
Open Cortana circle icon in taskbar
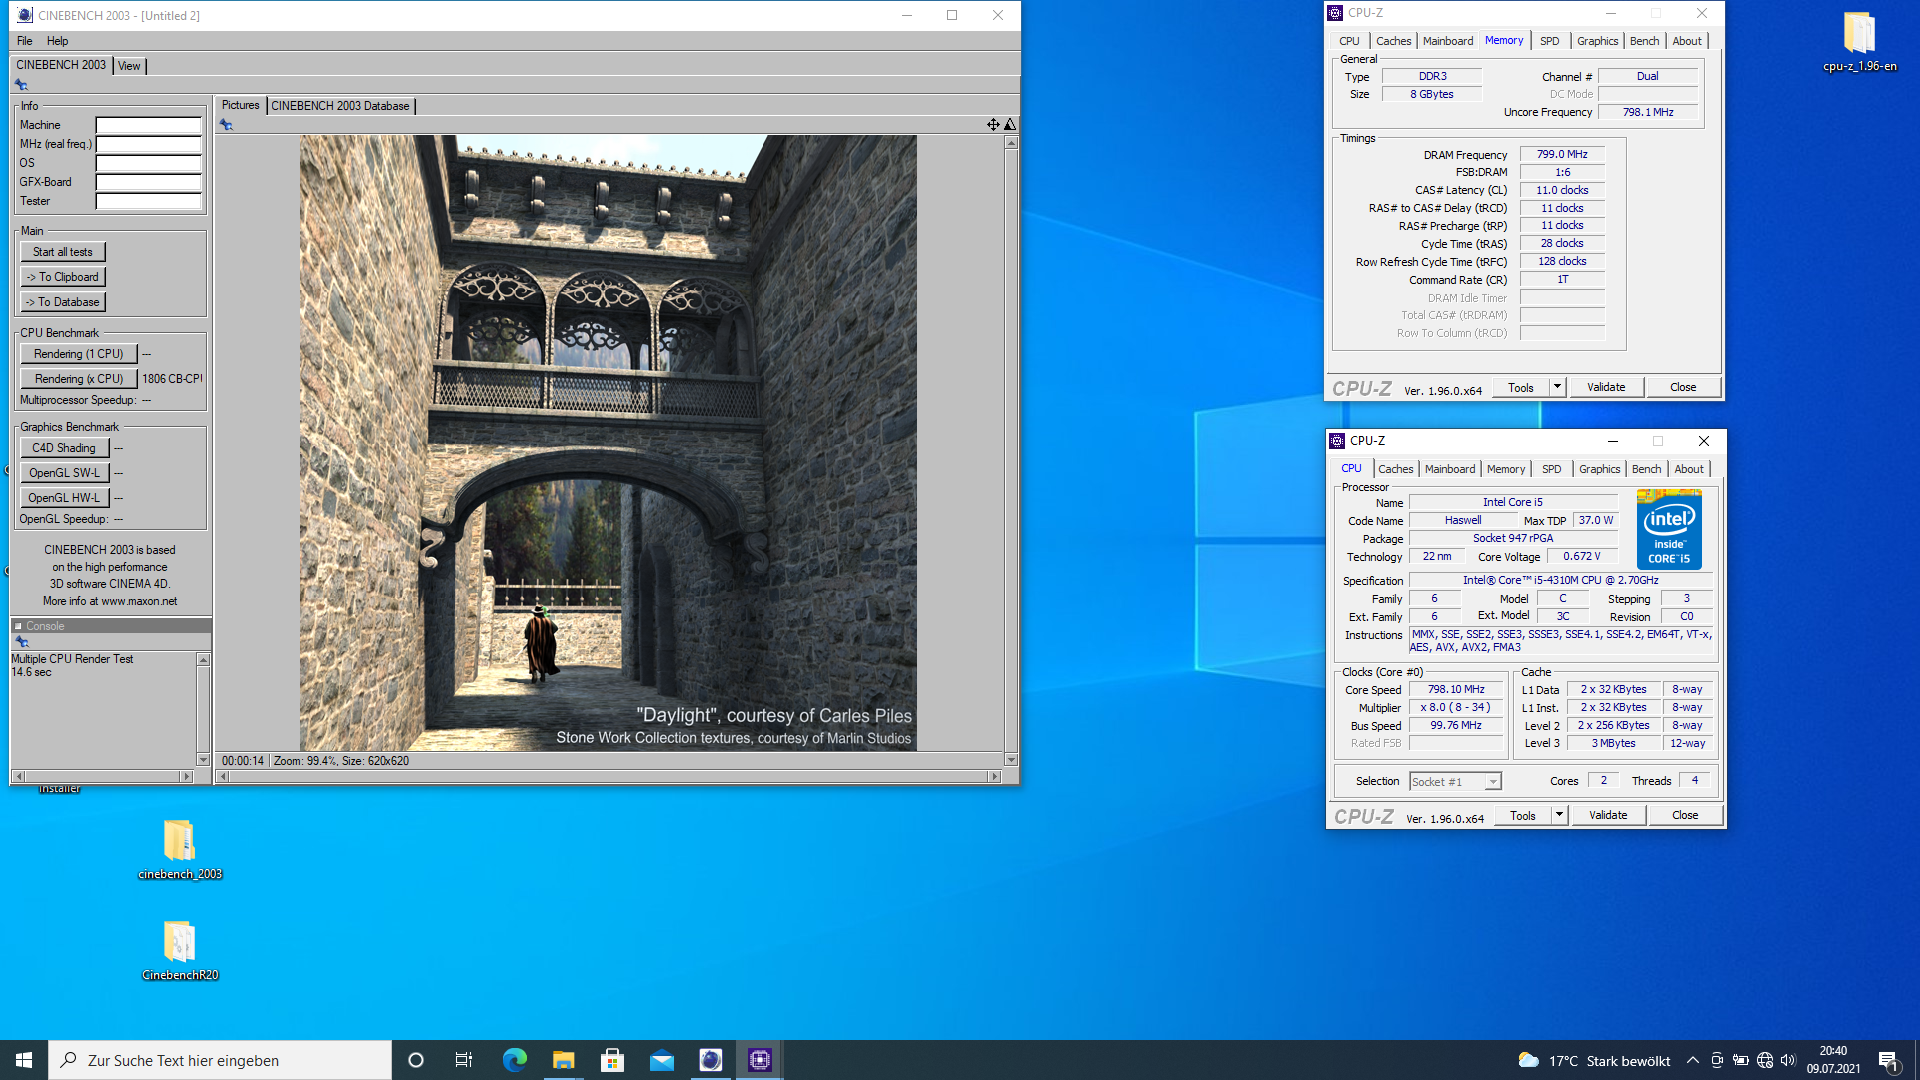tap(416, 1060)
